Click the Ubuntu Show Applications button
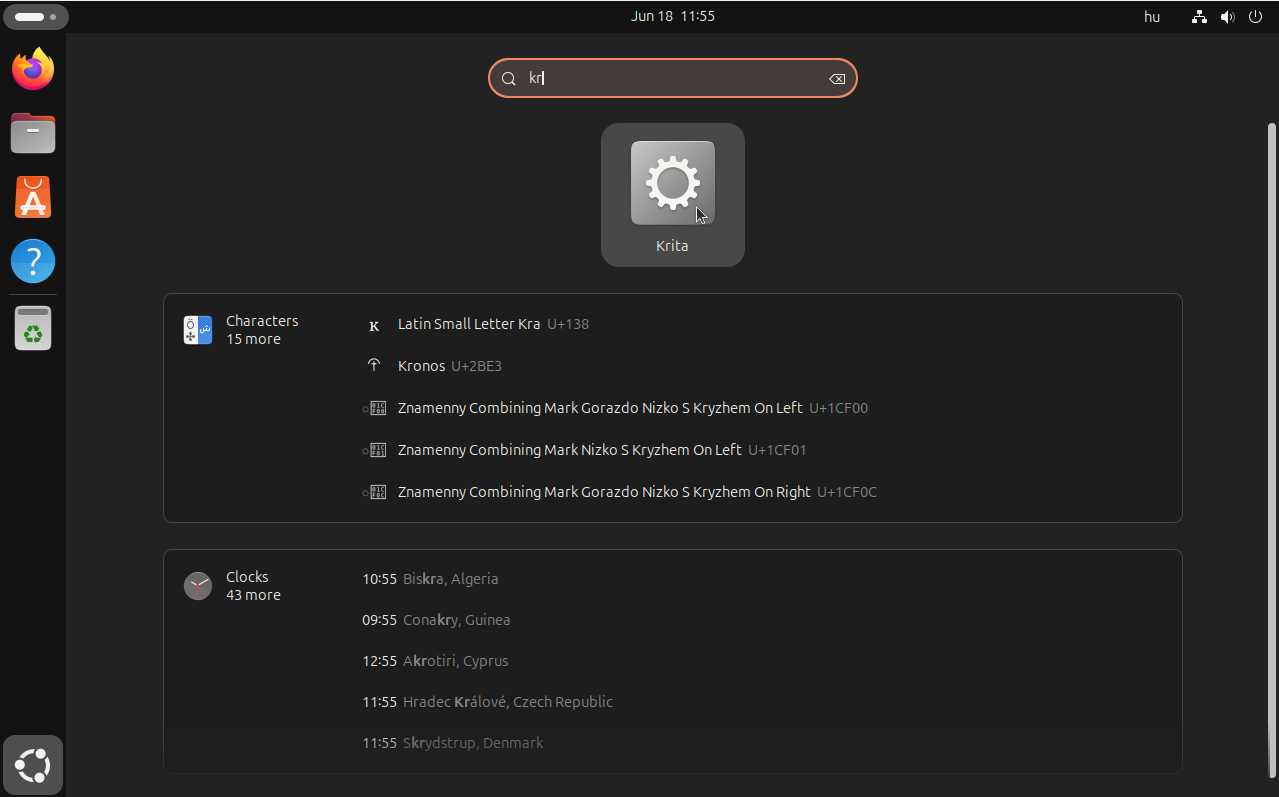 33,765
